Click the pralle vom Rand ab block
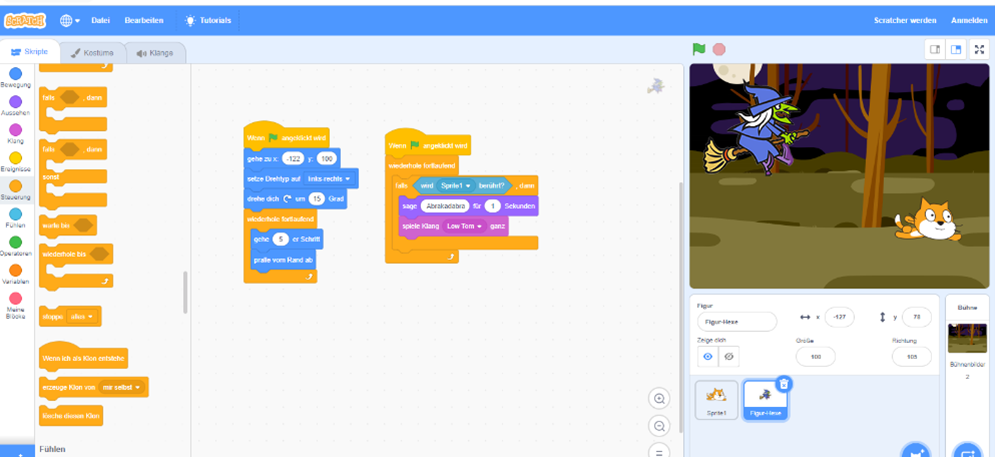Screen dimensions: 995x457 click(x=283, y=259)
